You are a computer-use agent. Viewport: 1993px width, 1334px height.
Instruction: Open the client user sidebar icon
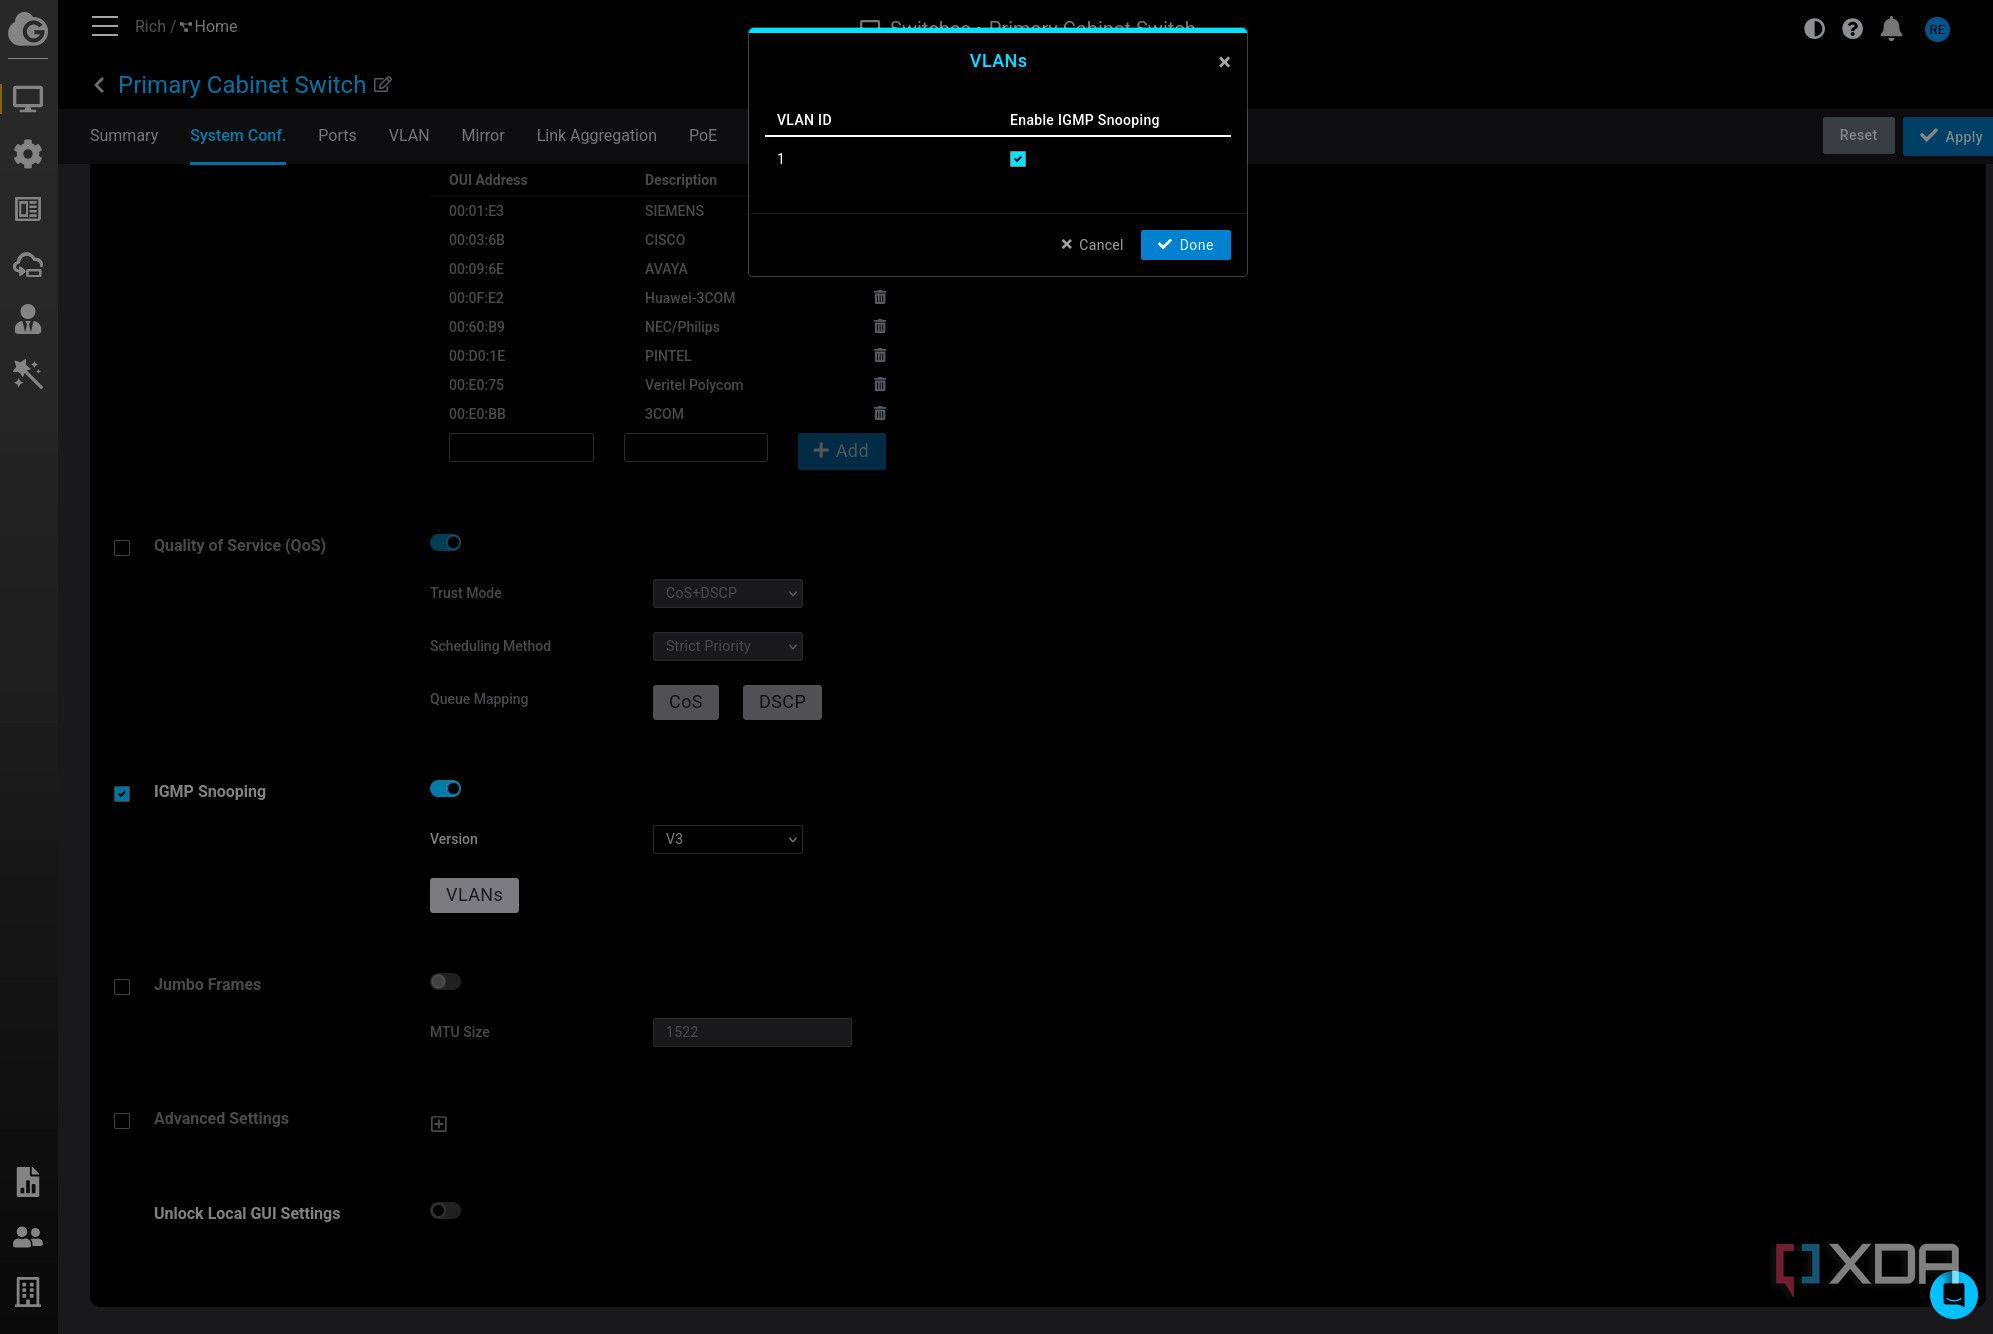28,319
